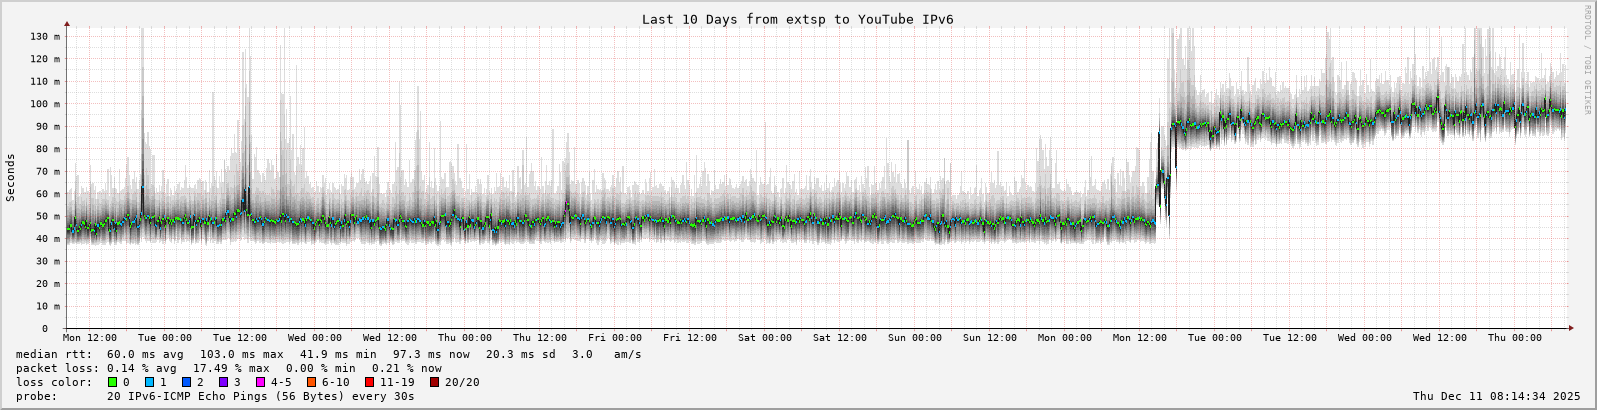The height and width of the screenshot is (410, 1597).
Task: Click the vertical 'Seconds' axis label
Action: pos(11,177)
